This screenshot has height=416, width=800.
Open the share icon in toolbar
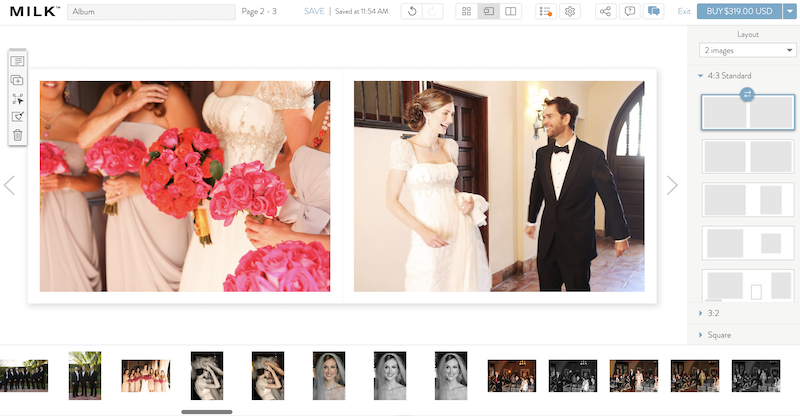pyautogui.click(x=605, y=11)
